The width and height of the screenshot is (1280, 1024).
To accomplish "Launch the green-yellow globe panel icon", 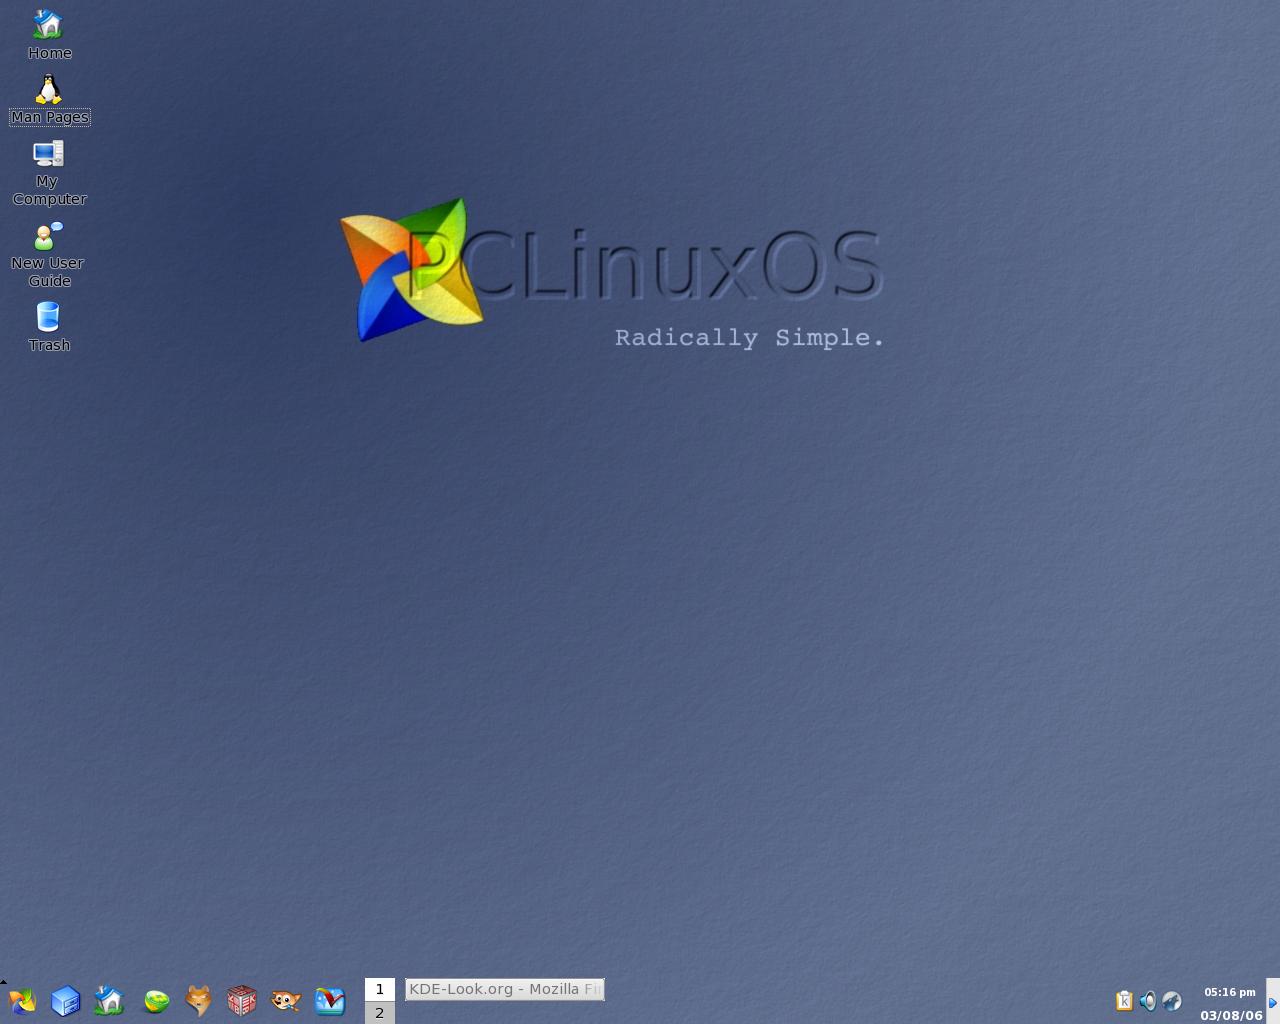I will click(x=156, y=1001).
